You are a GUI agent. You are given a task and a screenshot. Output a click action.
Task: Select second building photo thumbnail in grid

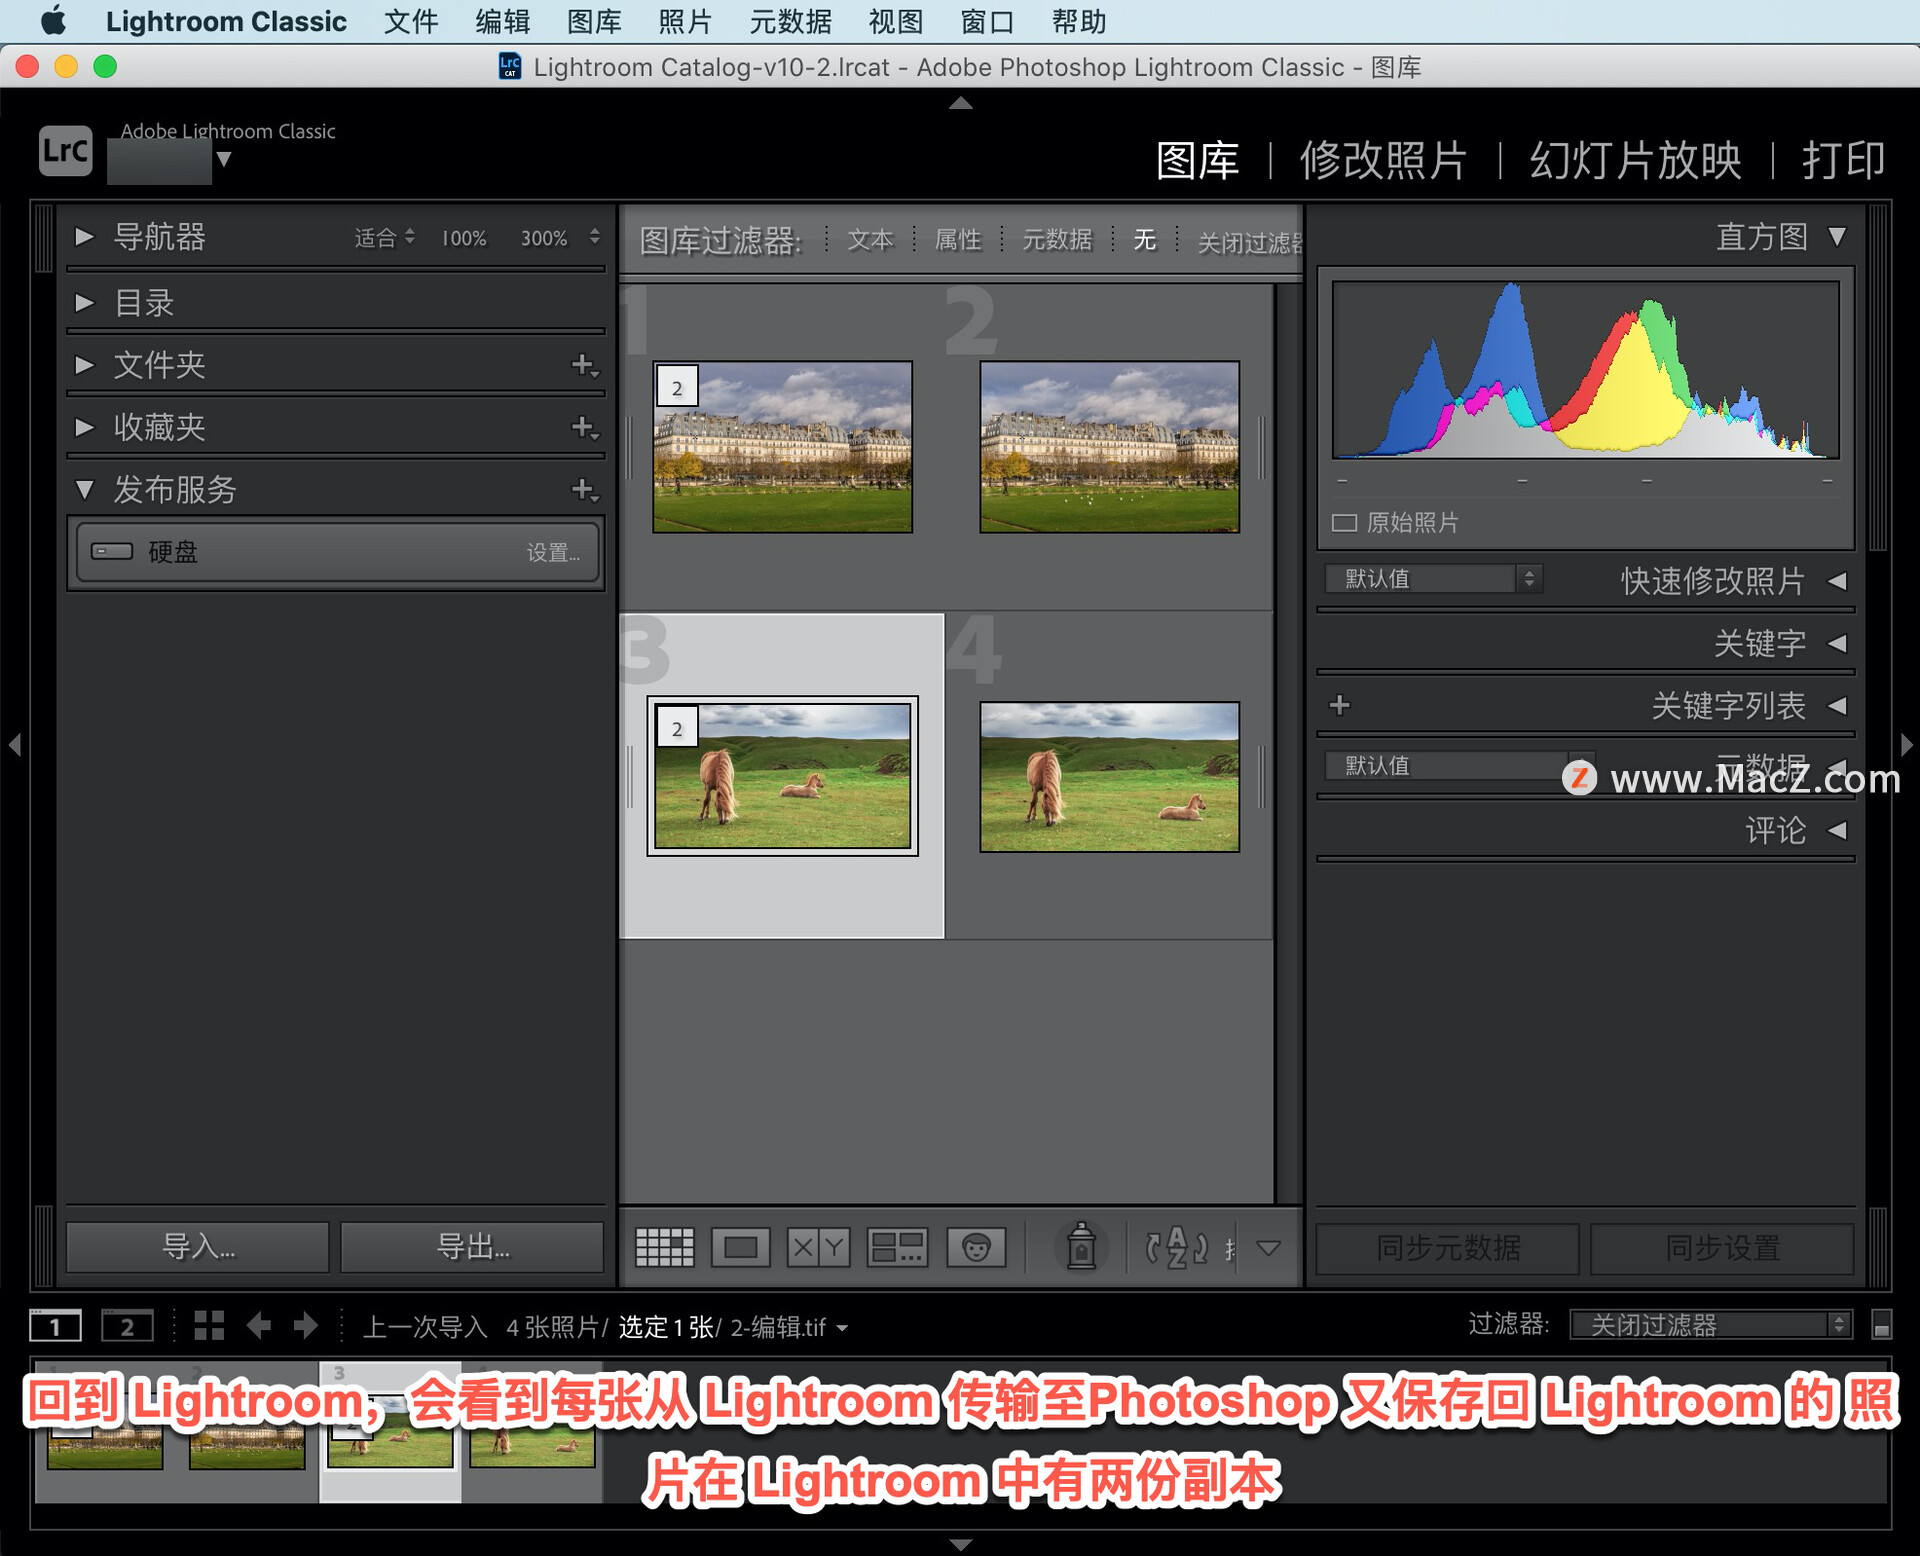(1109, 447)
